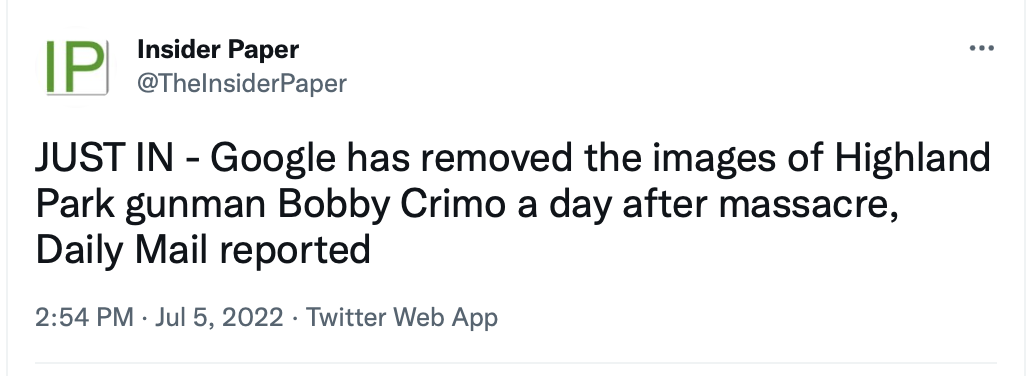This screenshot has height=376, width=1036.
Task: Visit the @TheInsiderPaper handle
Action: (x=242, y=83)
